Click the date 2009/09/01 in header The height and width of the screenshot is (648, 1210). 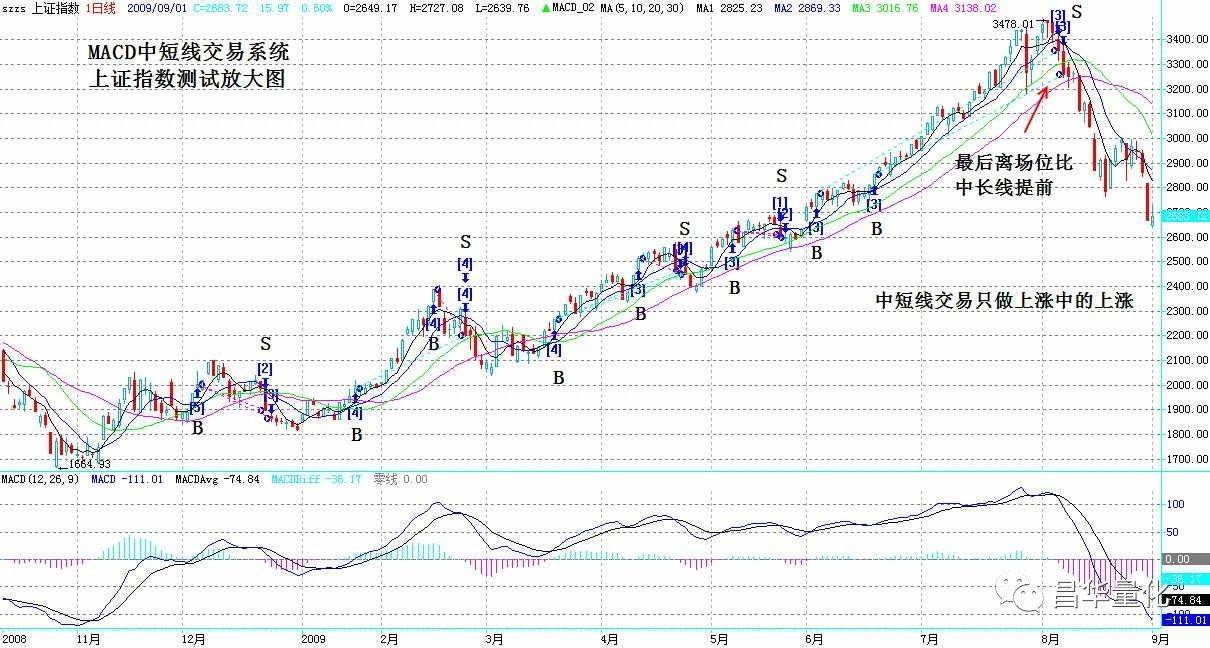[155, 7]
